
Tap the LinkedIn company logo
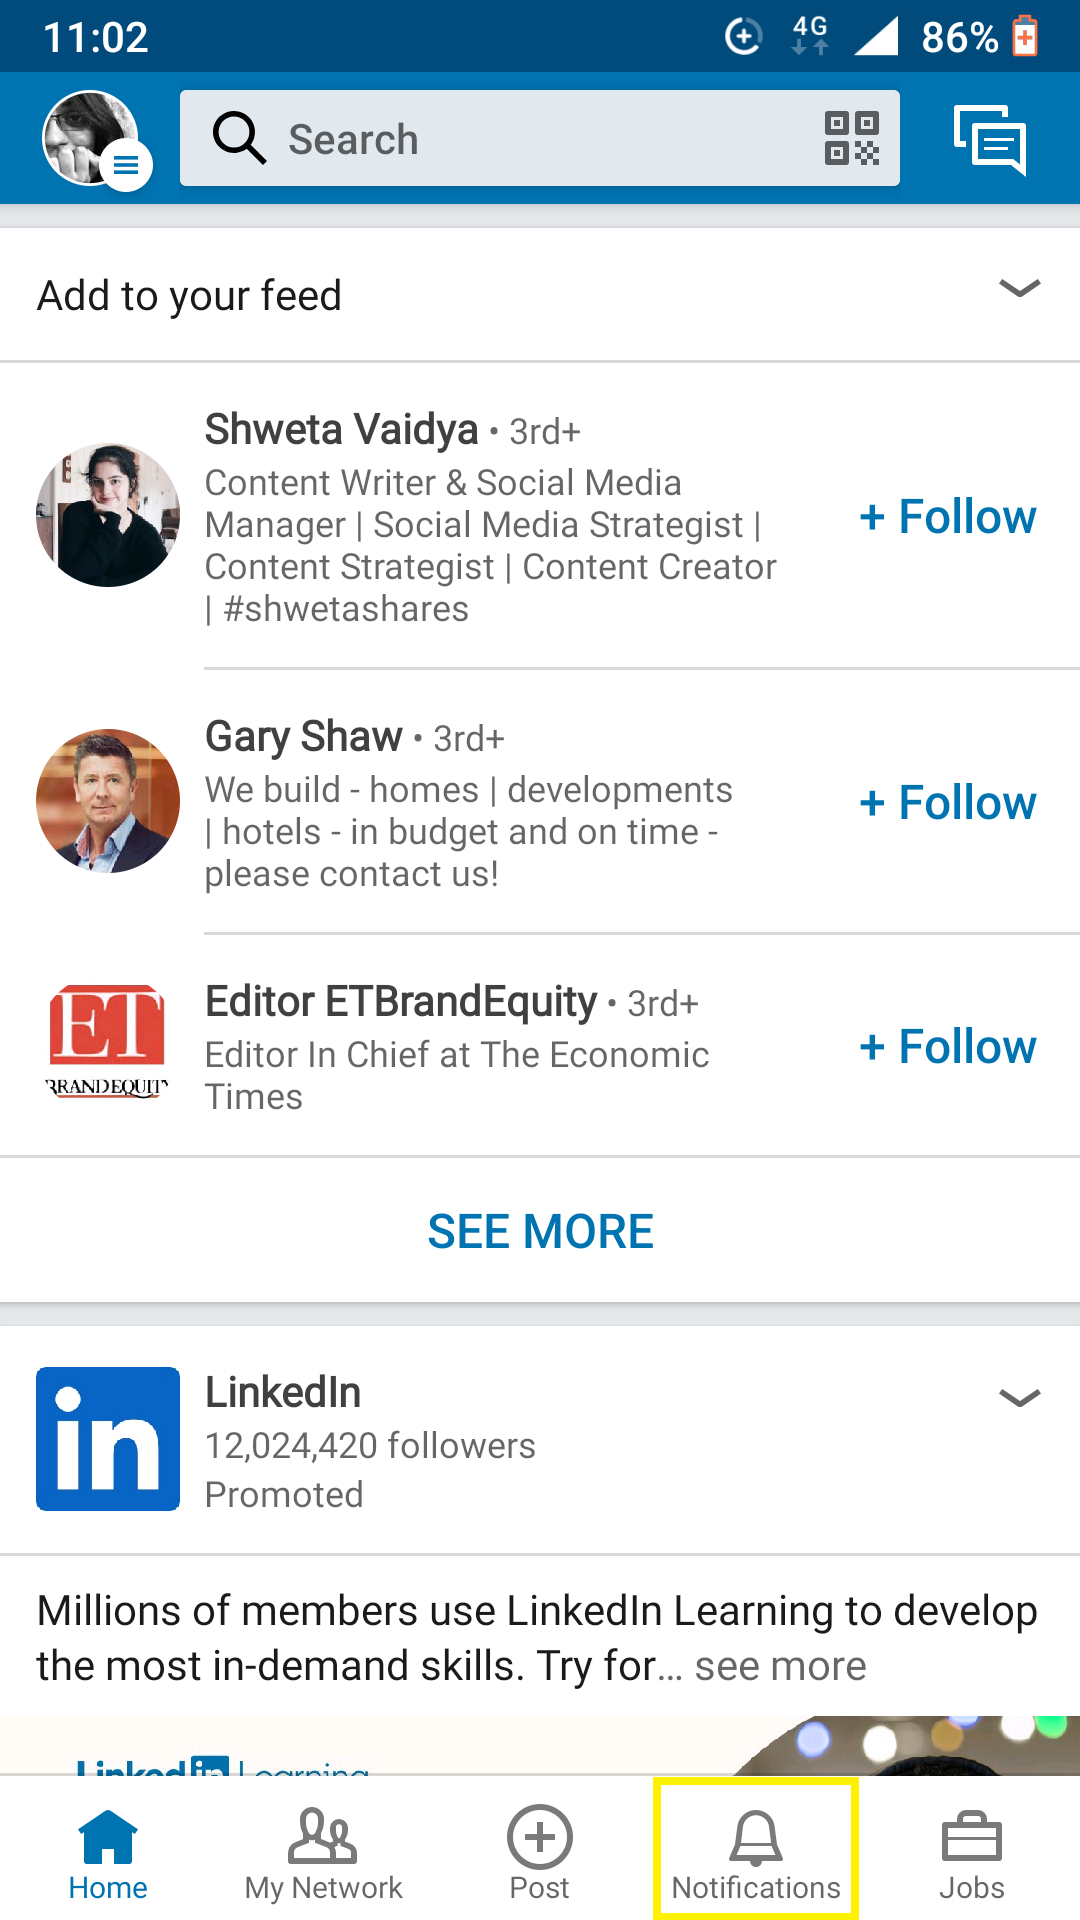tap(108, 1439)
